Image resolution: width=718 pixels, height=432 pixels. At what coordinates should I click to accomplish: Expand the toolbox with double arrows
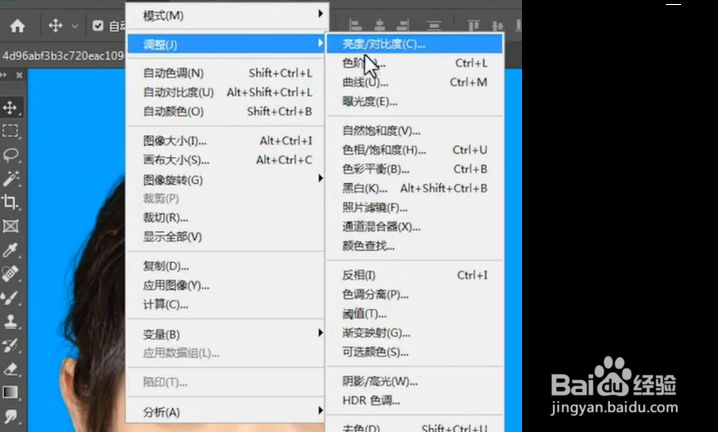tap(4, 75)
